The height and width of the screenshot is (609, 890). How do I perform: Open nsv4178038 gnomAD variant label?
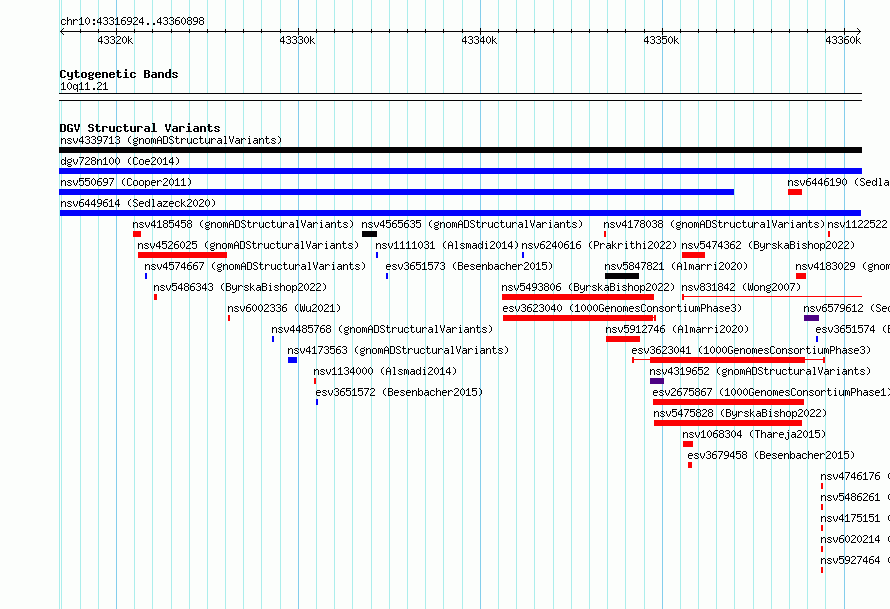pos(714,224)
